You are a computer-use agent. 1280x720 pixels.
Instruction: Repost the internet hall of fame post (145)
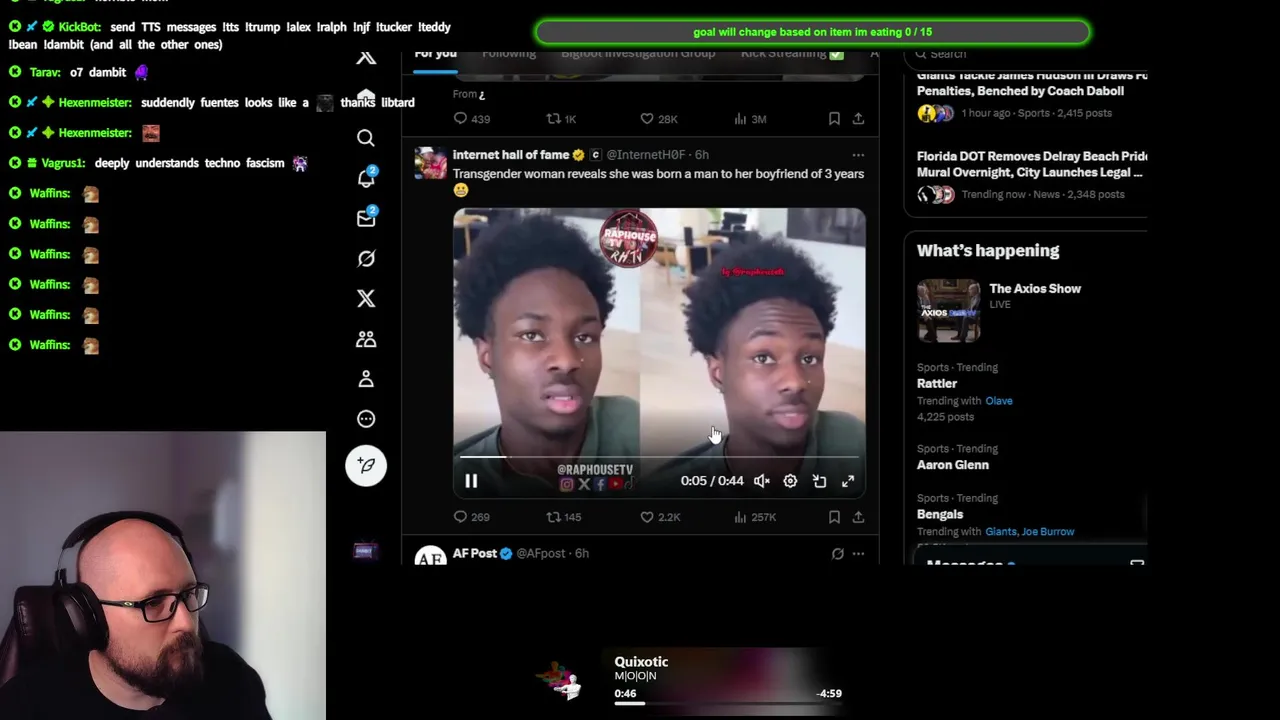[x=563, y=517]
